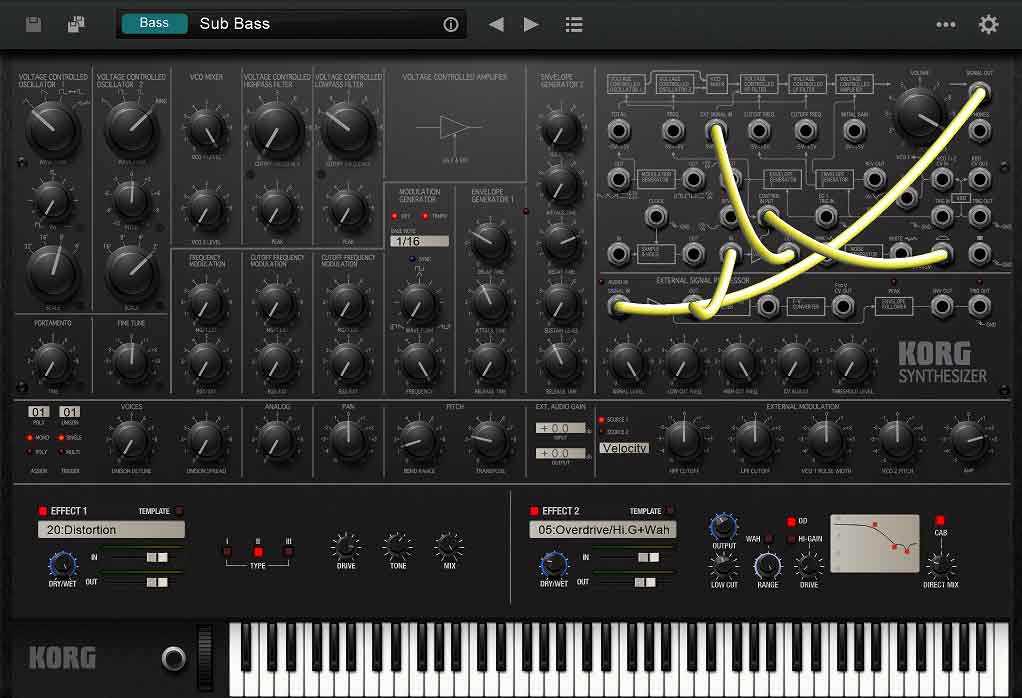Image resolution: width=1022 pixels, height=698 pixels.
Task: Click the lowpass filter cutoff frequency knob
Action: point(348,128)
